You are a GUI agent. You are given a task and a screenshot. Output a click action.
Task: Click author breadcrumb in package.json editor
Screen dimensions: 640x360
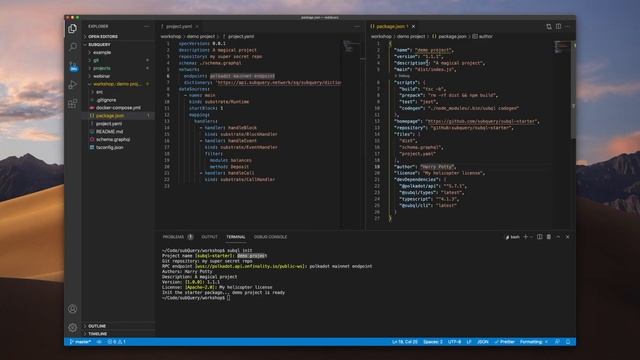(x=482, y=36)
